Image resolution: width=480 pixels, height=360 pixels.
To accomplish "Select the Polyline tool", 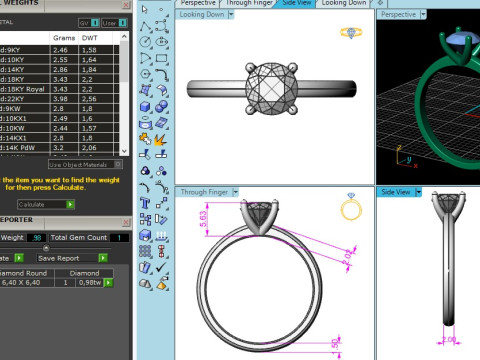I will coord(145,26).
